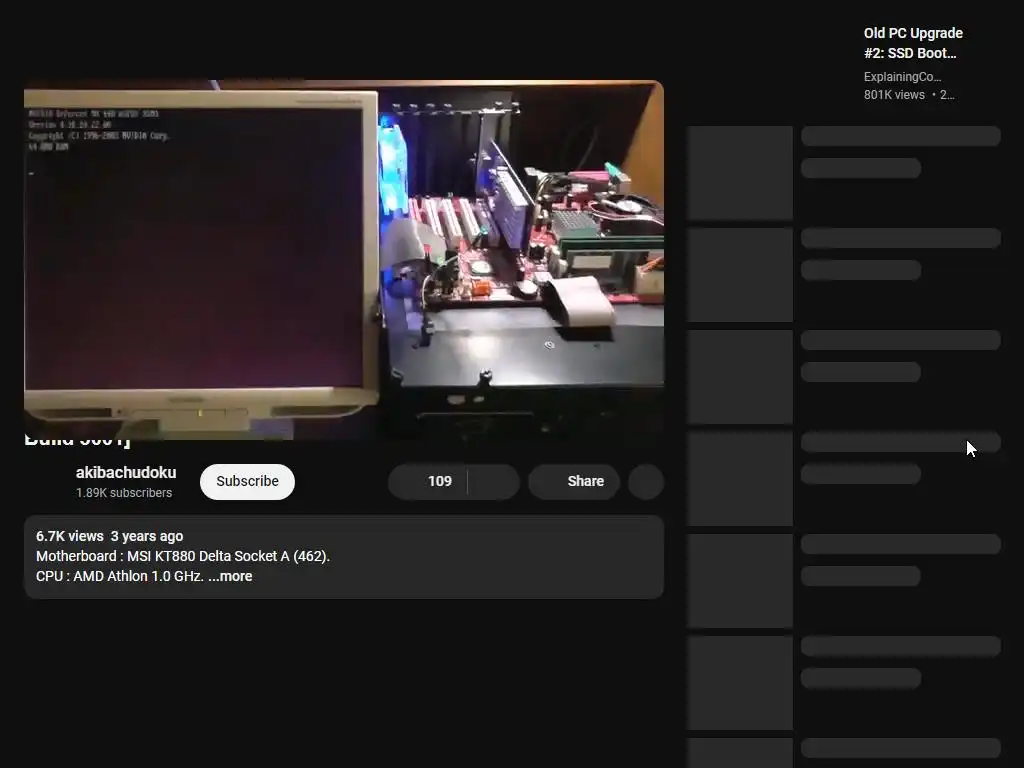Click the 6.7K views 3 years ago text
The height and width of the screenshot is (768, 1024).
click(110, 536)
